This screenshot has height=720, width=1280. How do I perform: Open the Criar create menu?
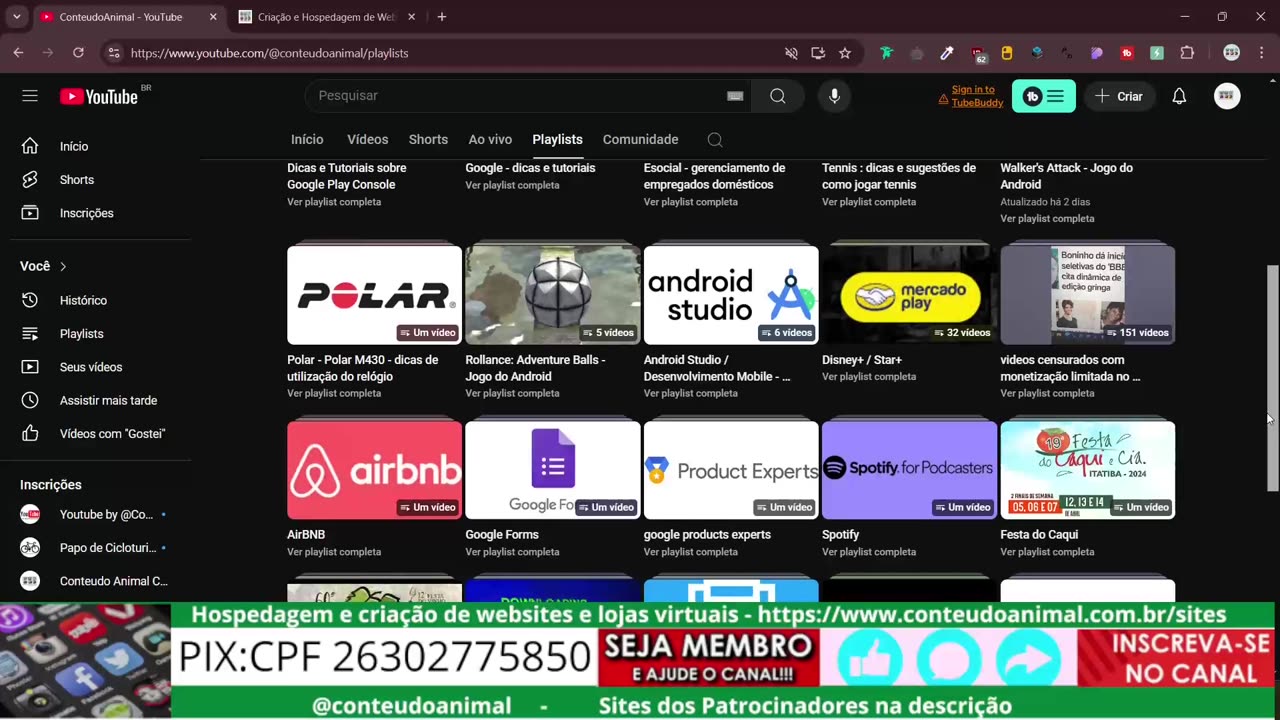pyautogui.click(x=1119, y=96)
